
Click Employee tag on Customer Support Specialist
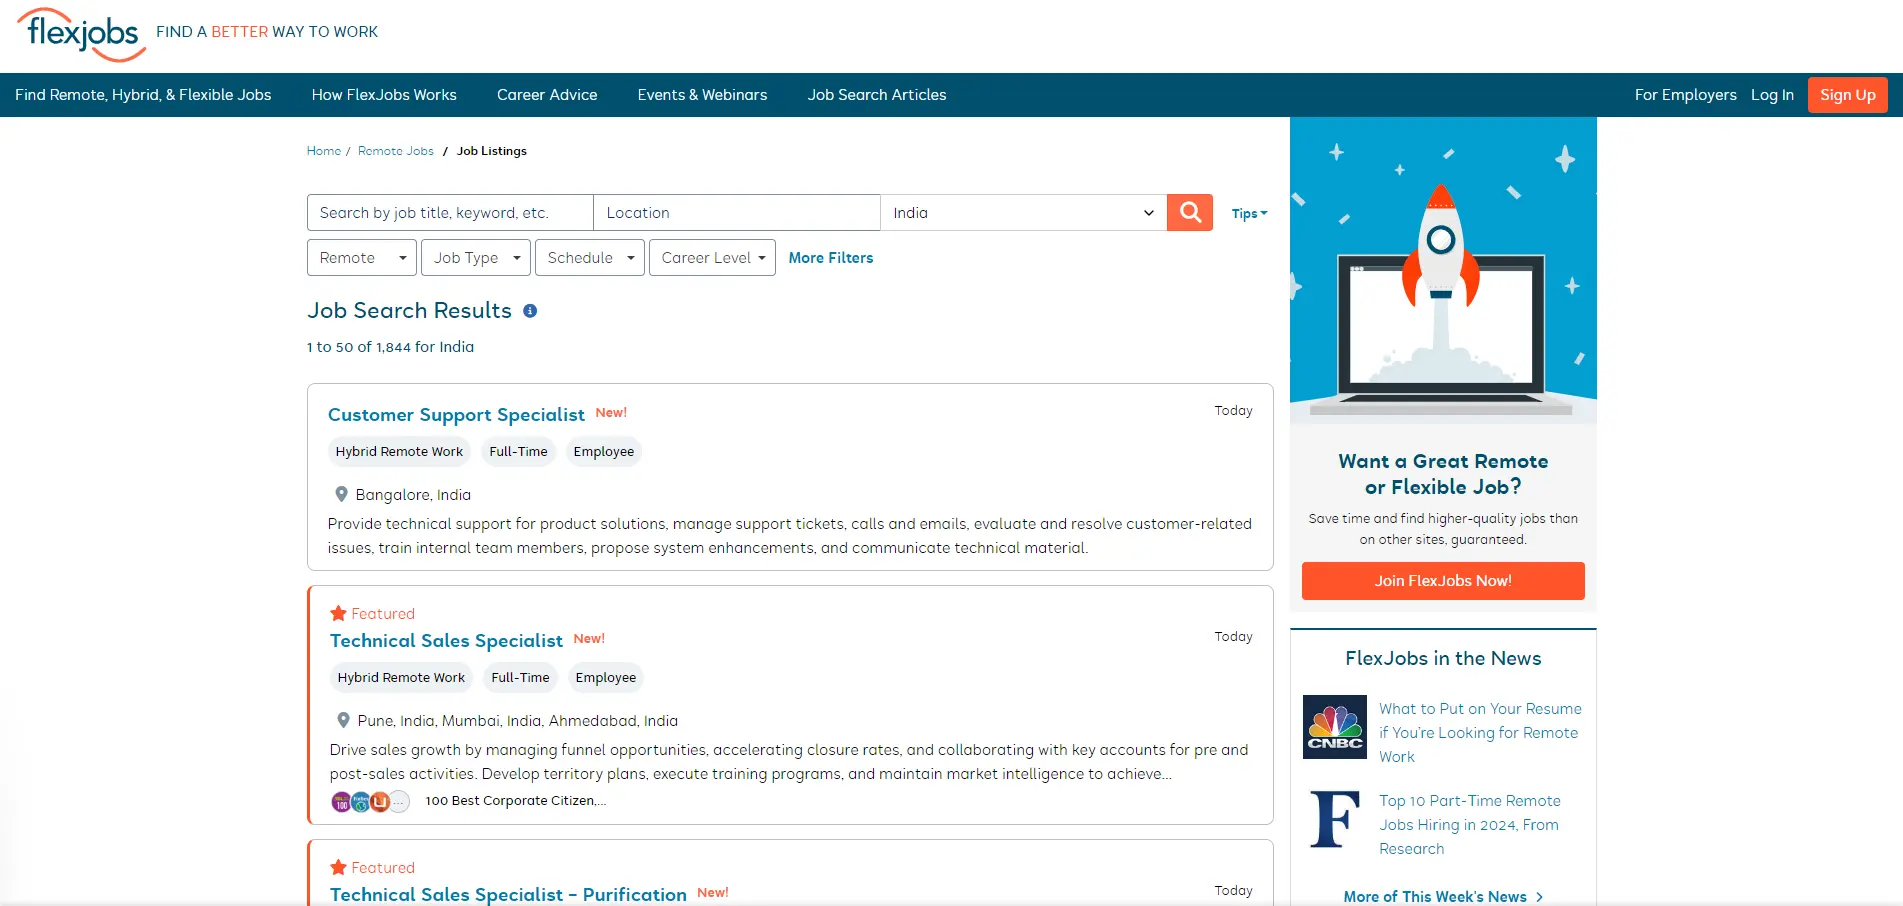coord(604,452)
